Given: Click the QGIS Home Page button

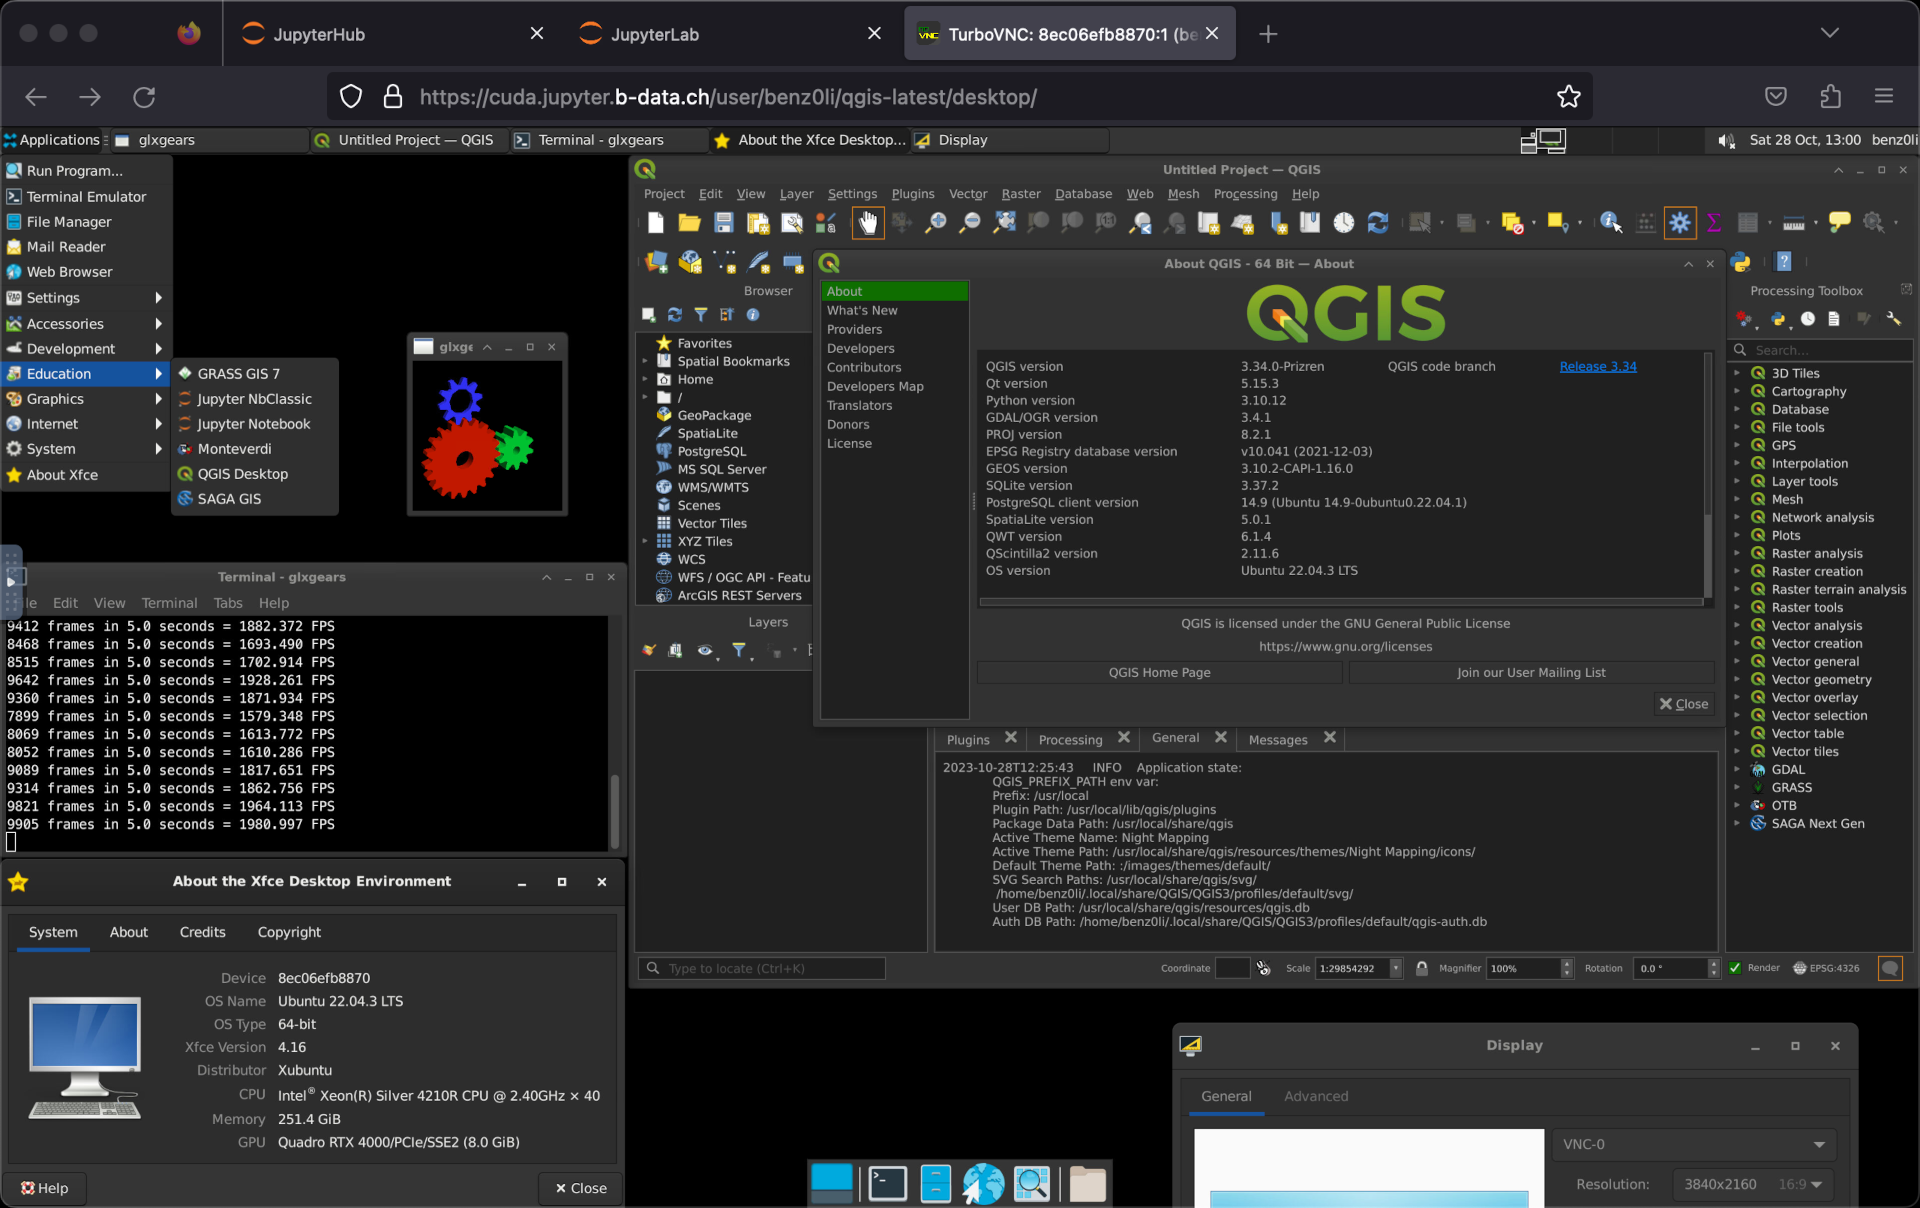Looking at the screenshot, I should pyautogui.click(x=1159, y=673).
